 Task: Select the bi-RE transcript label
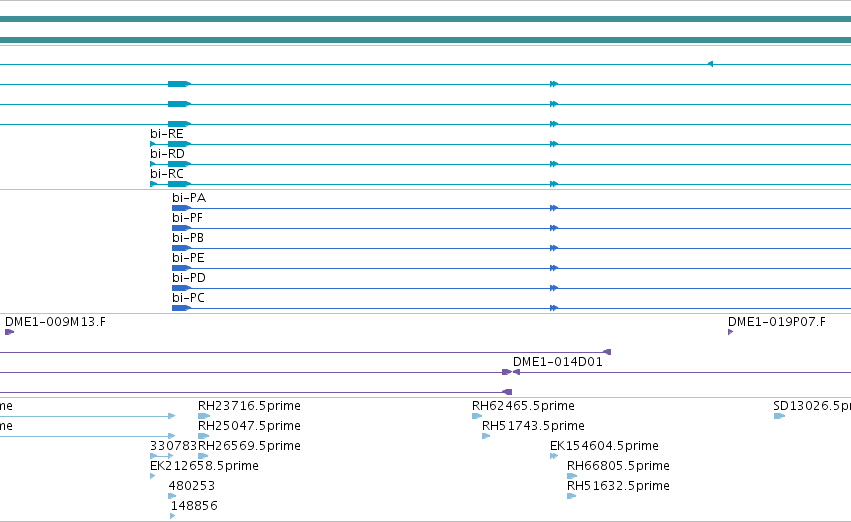tap(167, 134)
